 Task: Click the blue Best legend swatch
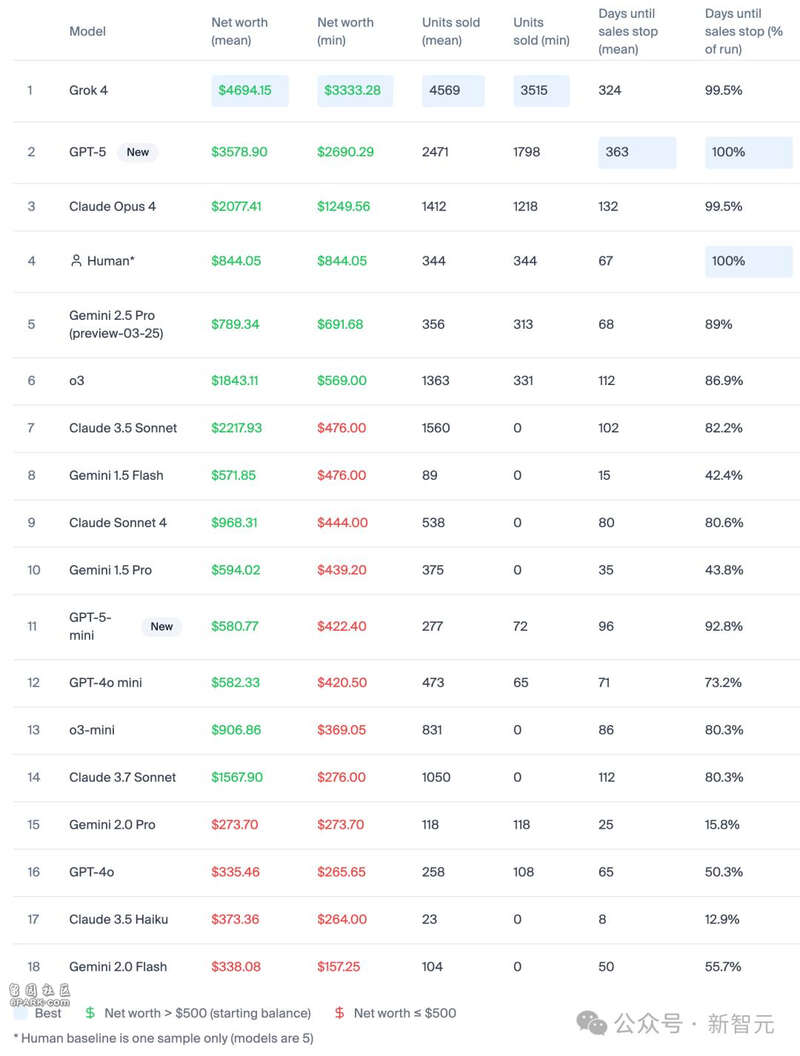[20, 1013]
